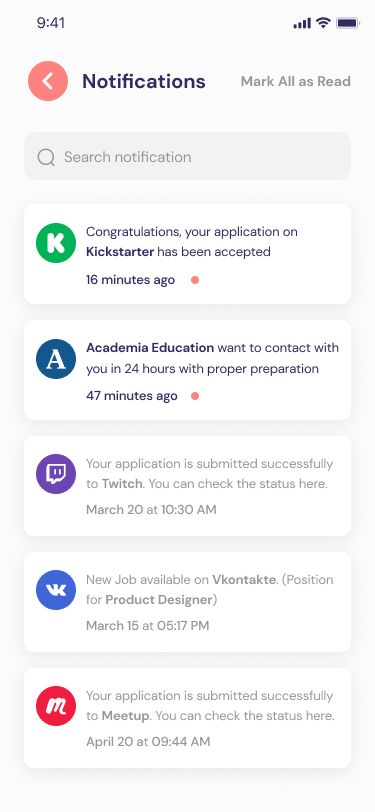Tap the Wi-Fi status icon
The width and height of the screenshot is (375, 812).
(x=324, y=23)
